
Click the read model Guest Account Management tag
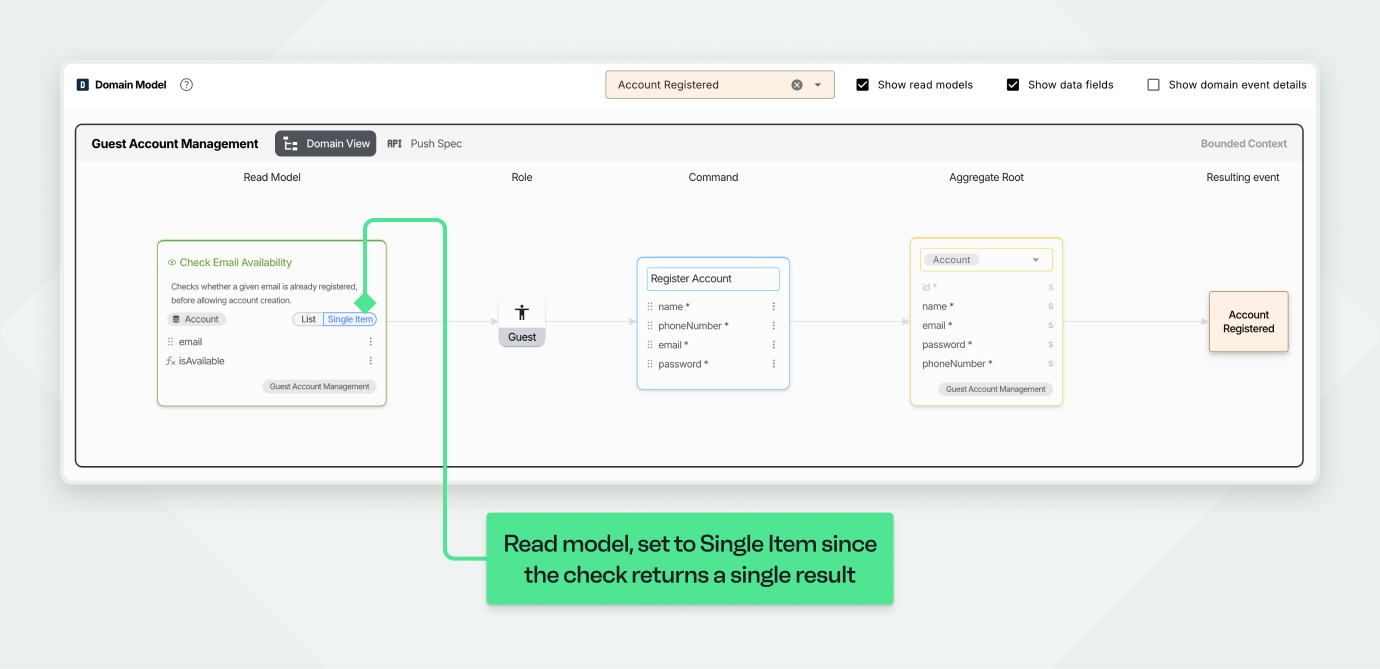click(x=320, y=387)
